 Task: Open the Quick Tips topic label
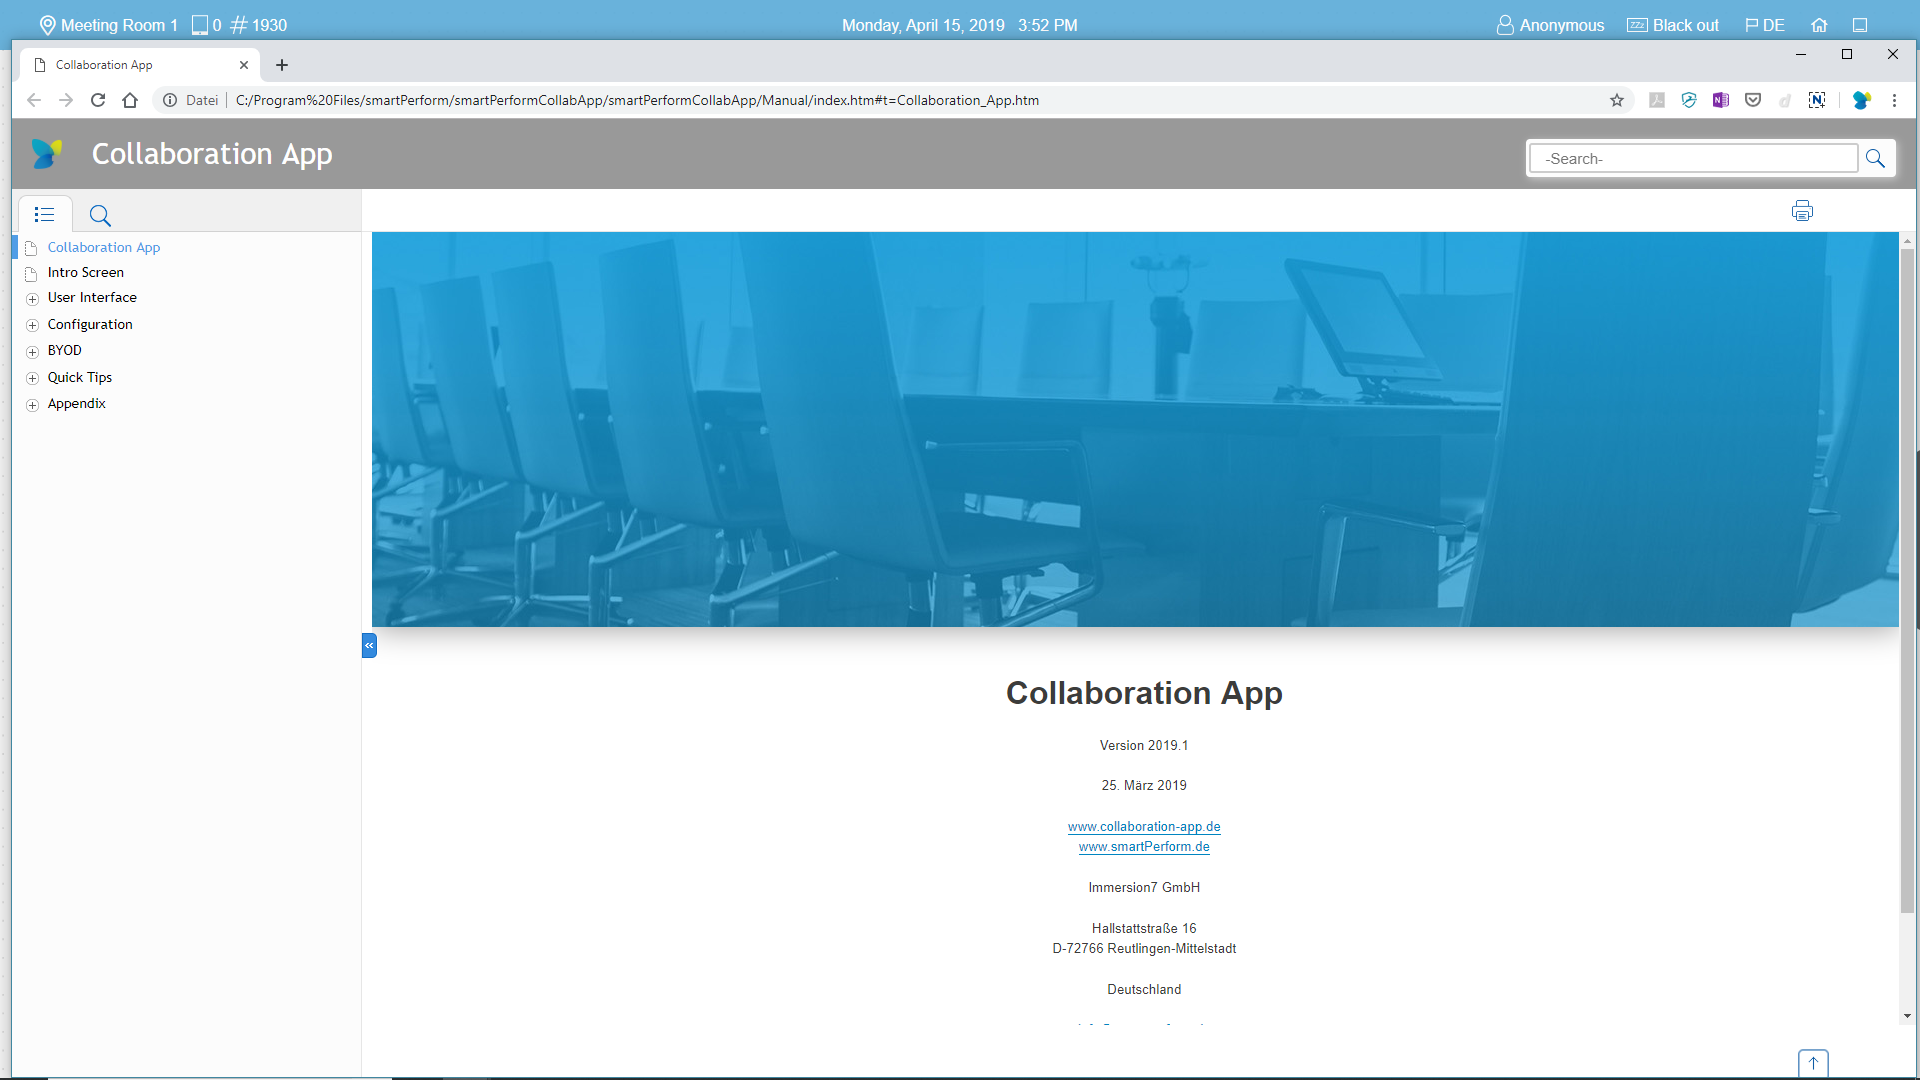(x=80, y=377)
